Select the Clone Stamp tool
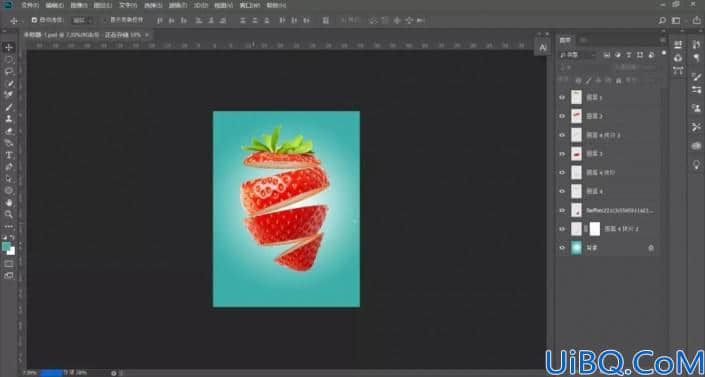 pyautogui.click(x=9, y=119)
